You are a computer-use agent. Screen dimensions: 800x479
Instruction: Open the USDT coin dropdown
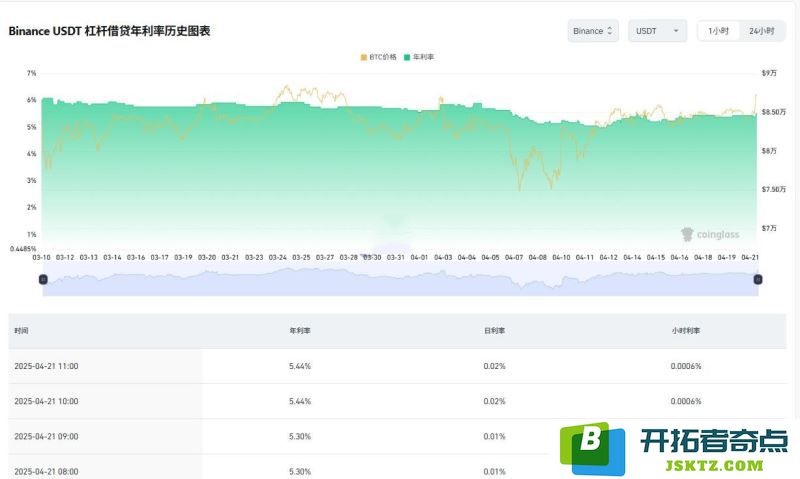click(657, 31)
